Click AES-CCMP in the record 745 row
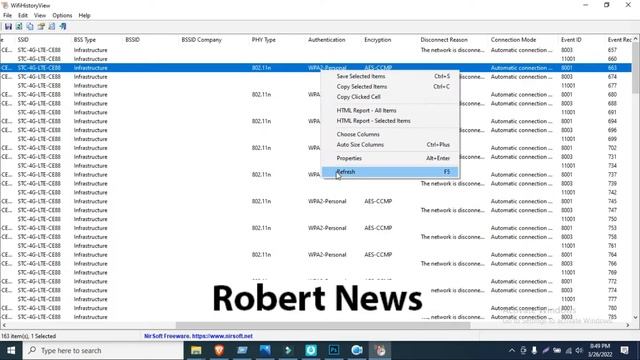This screenshot has width=640, height=360. (x=378, y=201)
